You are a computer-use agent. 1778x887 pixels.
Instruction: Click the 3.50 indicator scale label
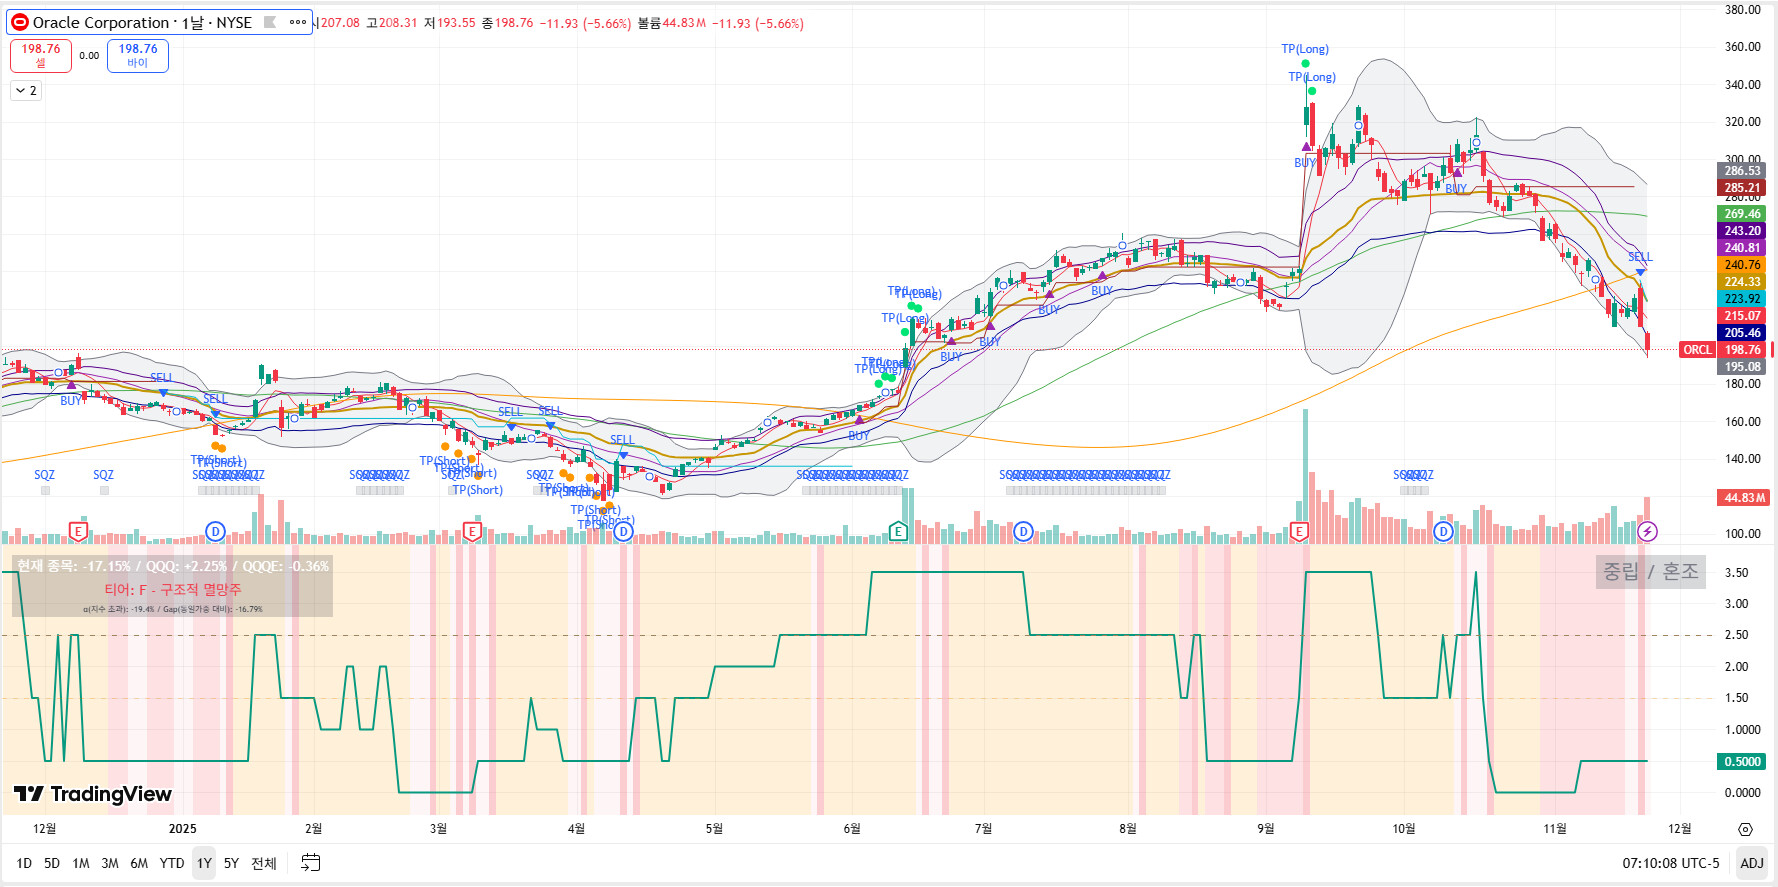(x=1736, y=573)
